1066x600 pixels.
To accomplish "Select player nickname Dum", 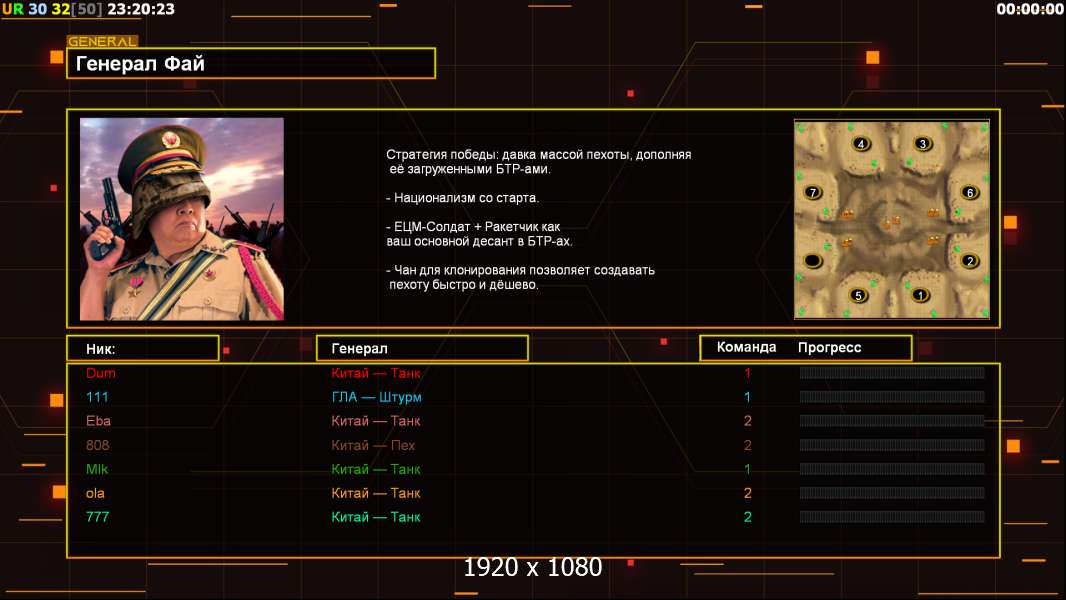I will tap(101, 373).
